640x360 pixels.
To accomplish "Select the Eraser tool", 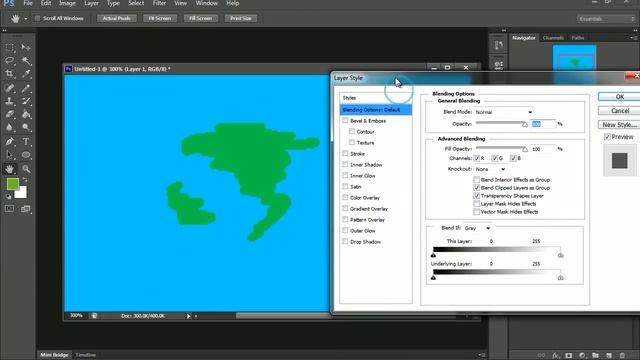I will click(9, 114).
